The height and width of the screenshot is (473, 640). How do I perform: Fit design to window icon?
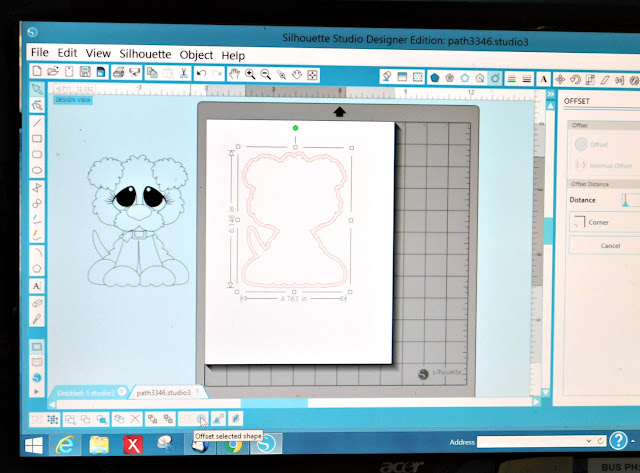312,75
